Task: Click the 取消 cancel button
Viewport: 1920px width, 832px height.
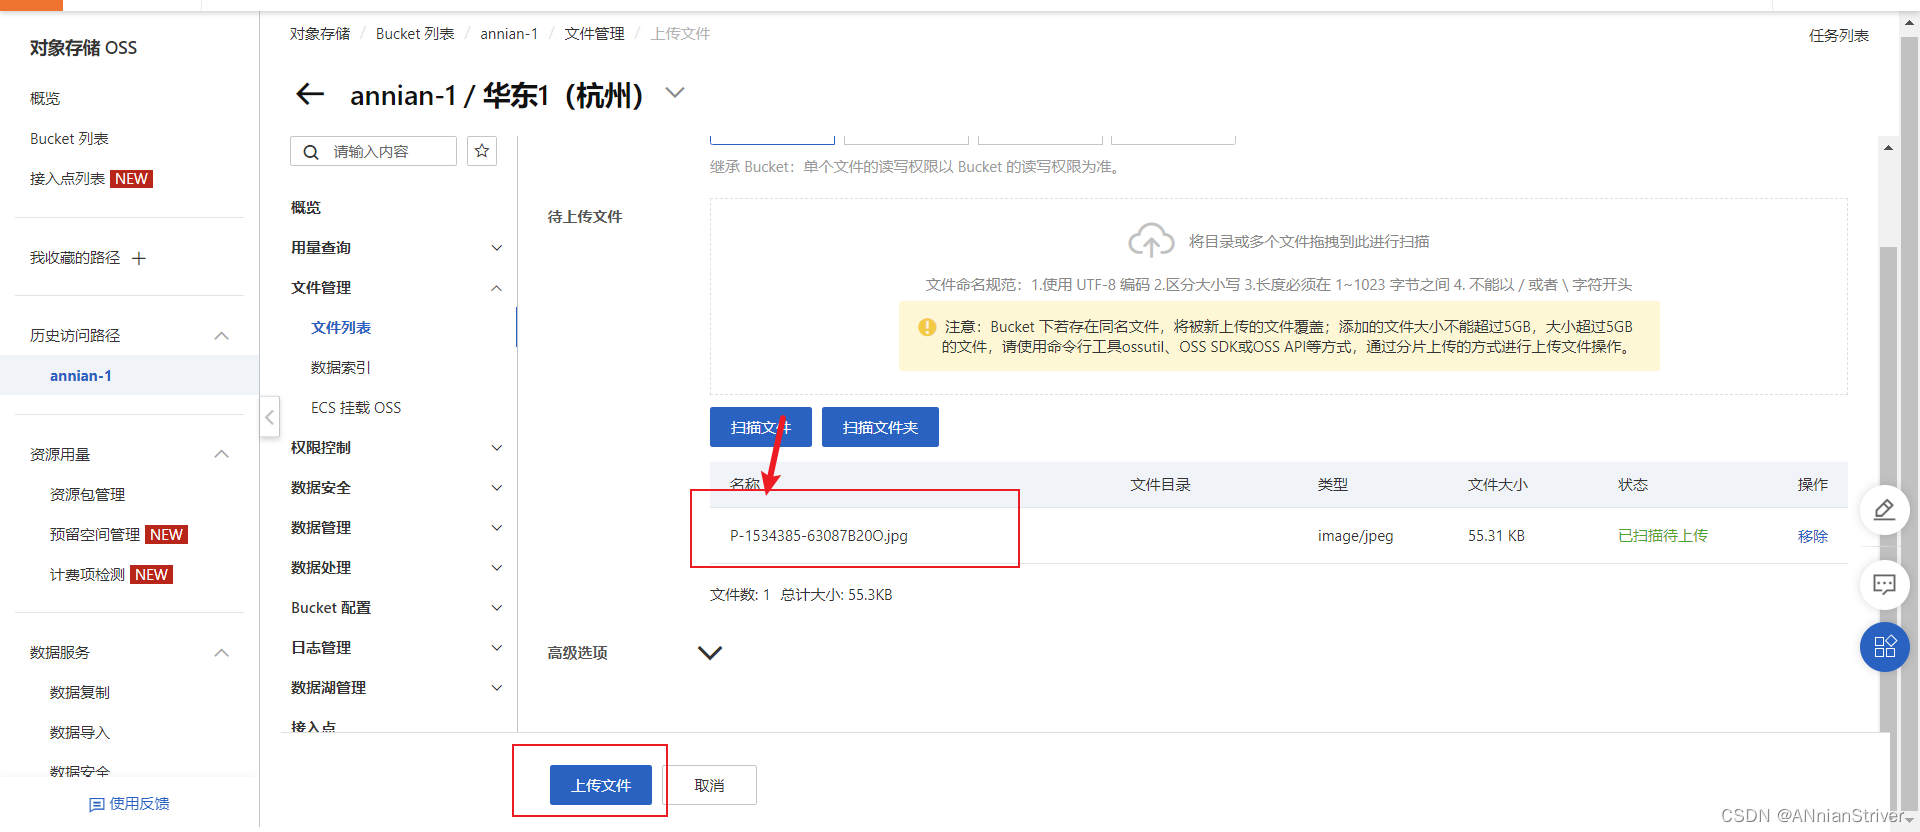Action: point(709,785)
